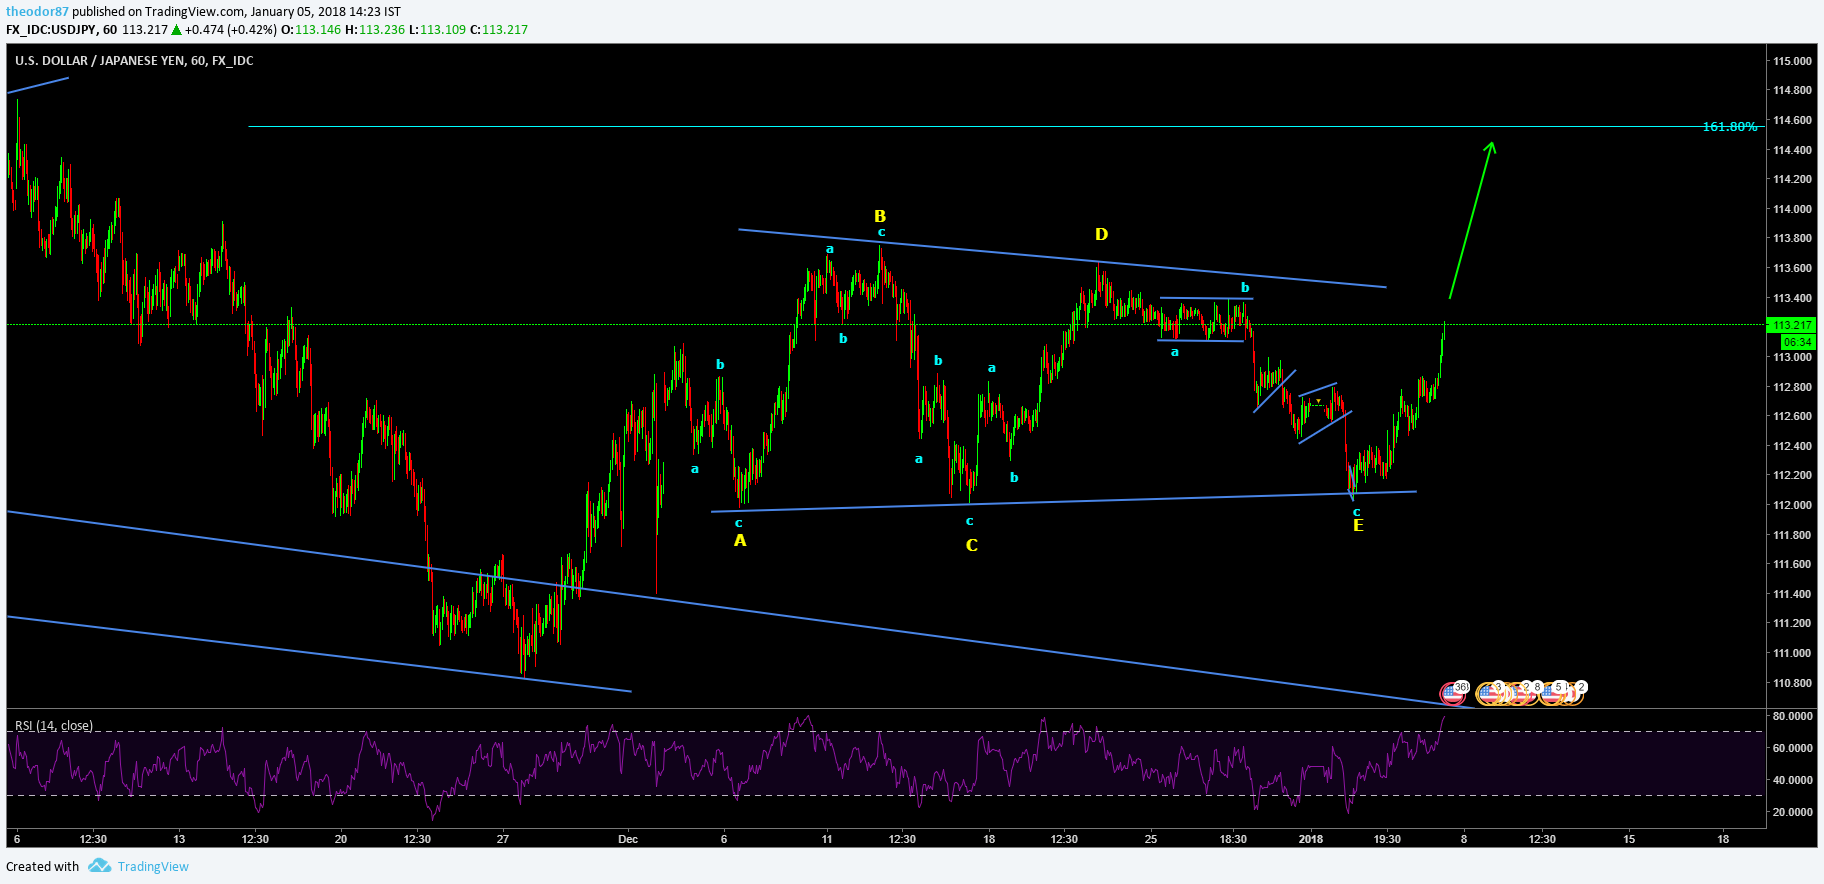Screen dimensions: 1824x884
Task: Click the 114.000 price axis label
Action: [x=1792, y=209]
